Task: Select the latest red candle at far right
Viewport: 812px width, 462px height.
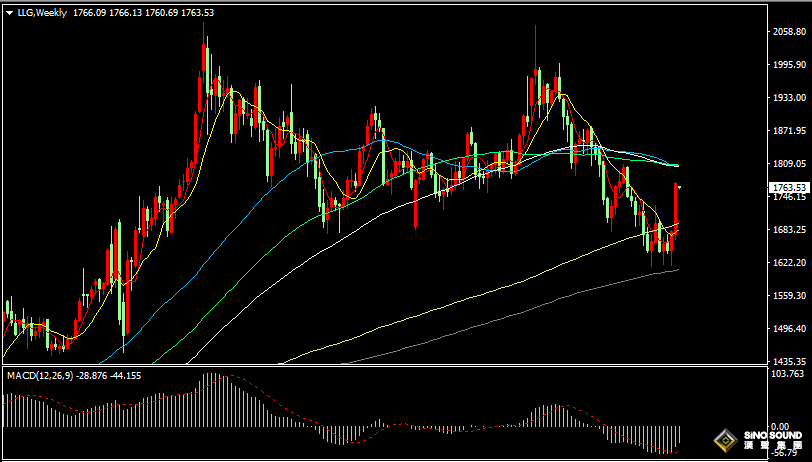Action: (x=677, y=205)
